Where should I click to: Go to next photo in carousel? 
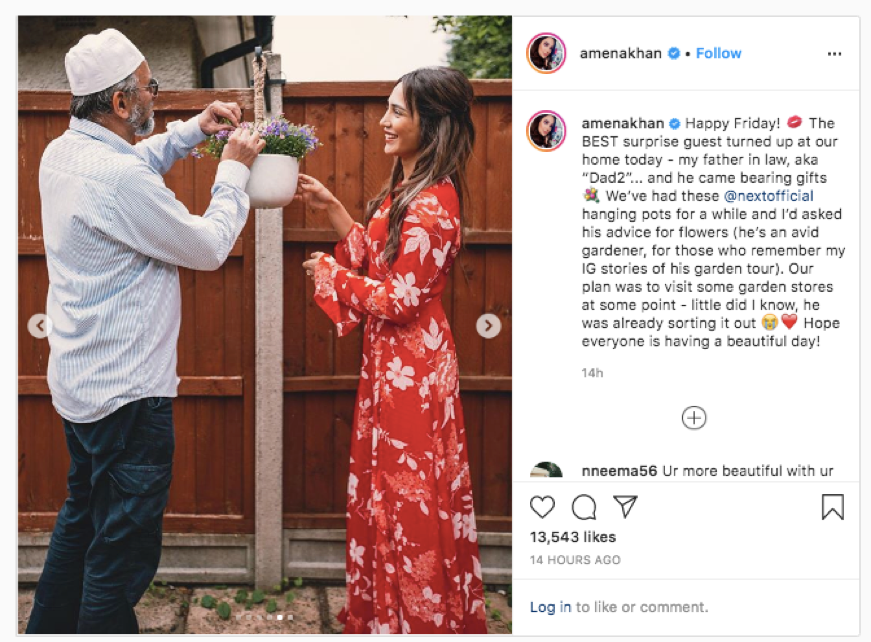click(488, 326)
